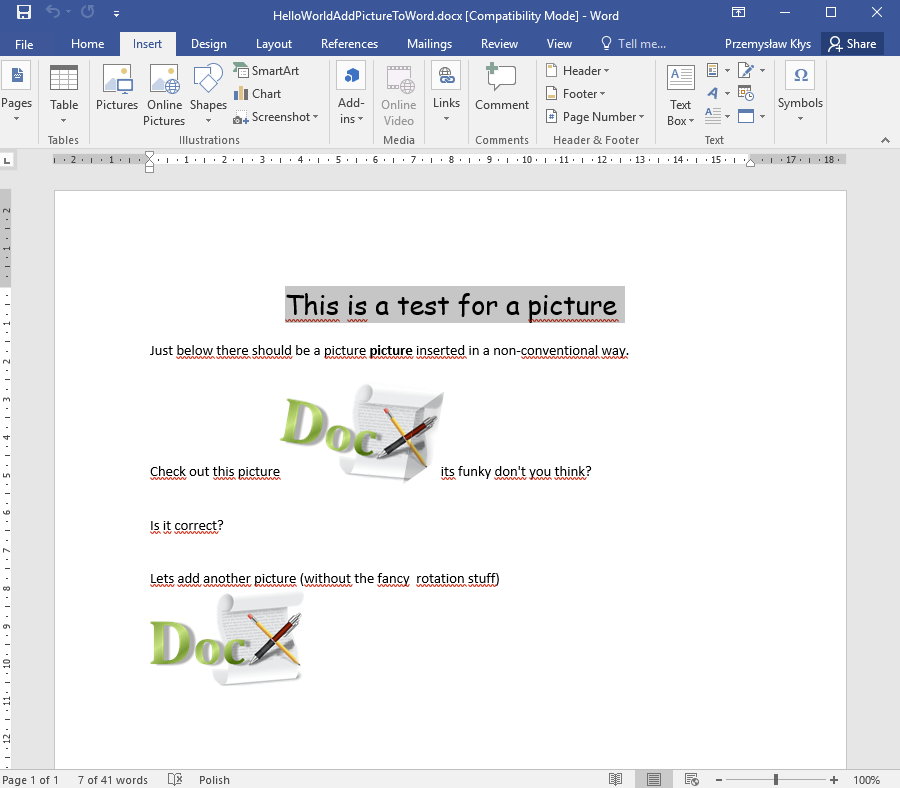Insert a SmartArt graphic

pyautogui.click(x=267, y=71)
